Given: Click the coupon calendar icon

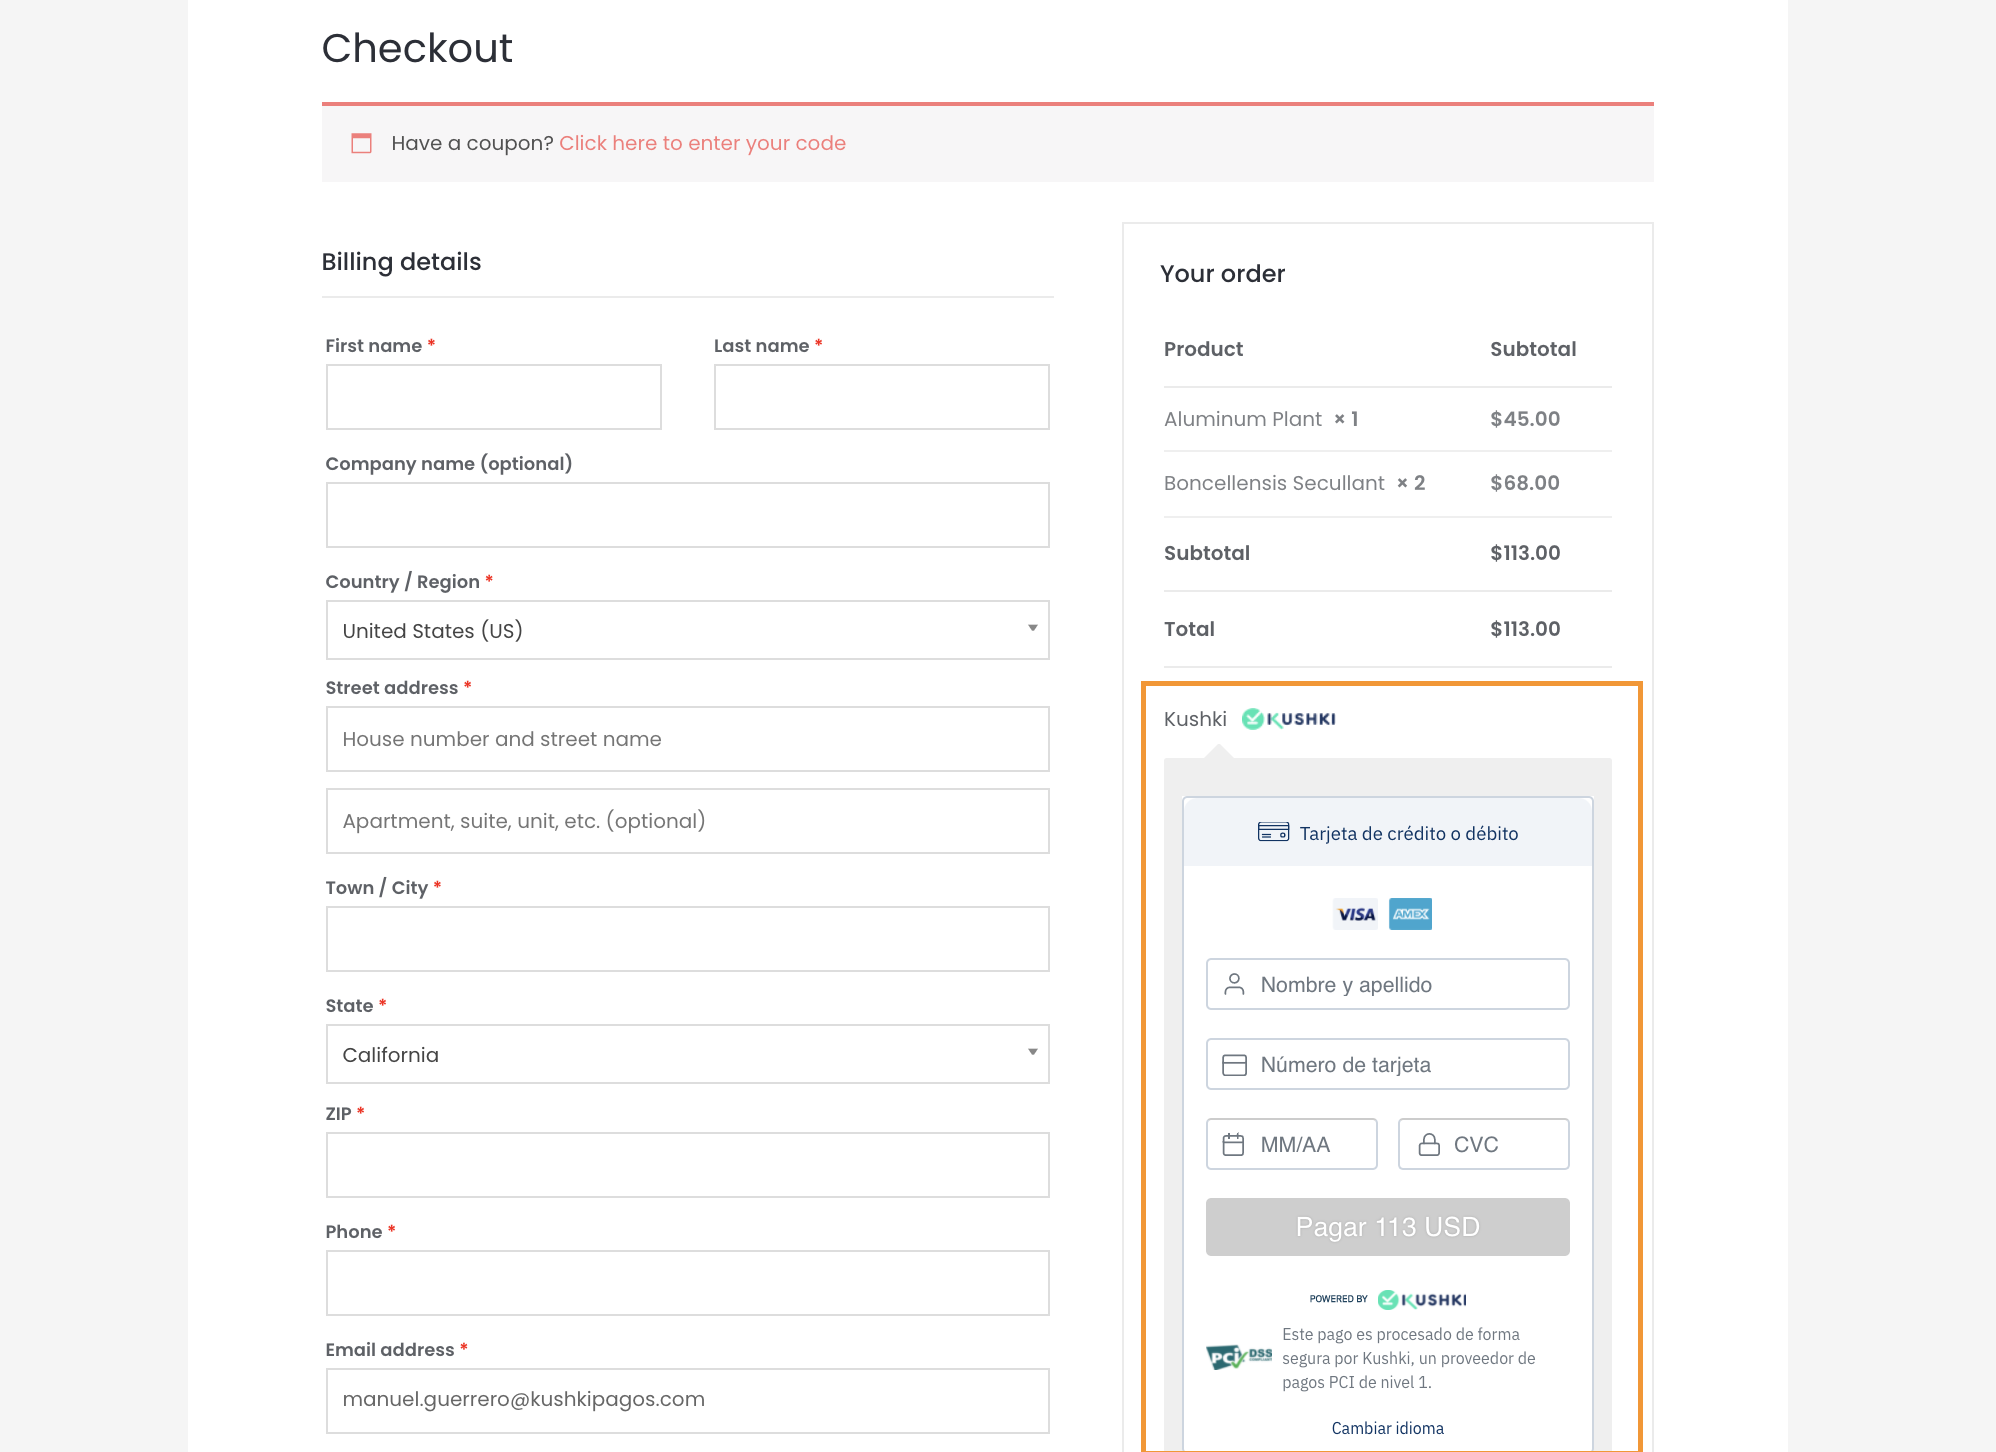Looking at the screenshot, I should pyautogui.click(x=361, y=143).
